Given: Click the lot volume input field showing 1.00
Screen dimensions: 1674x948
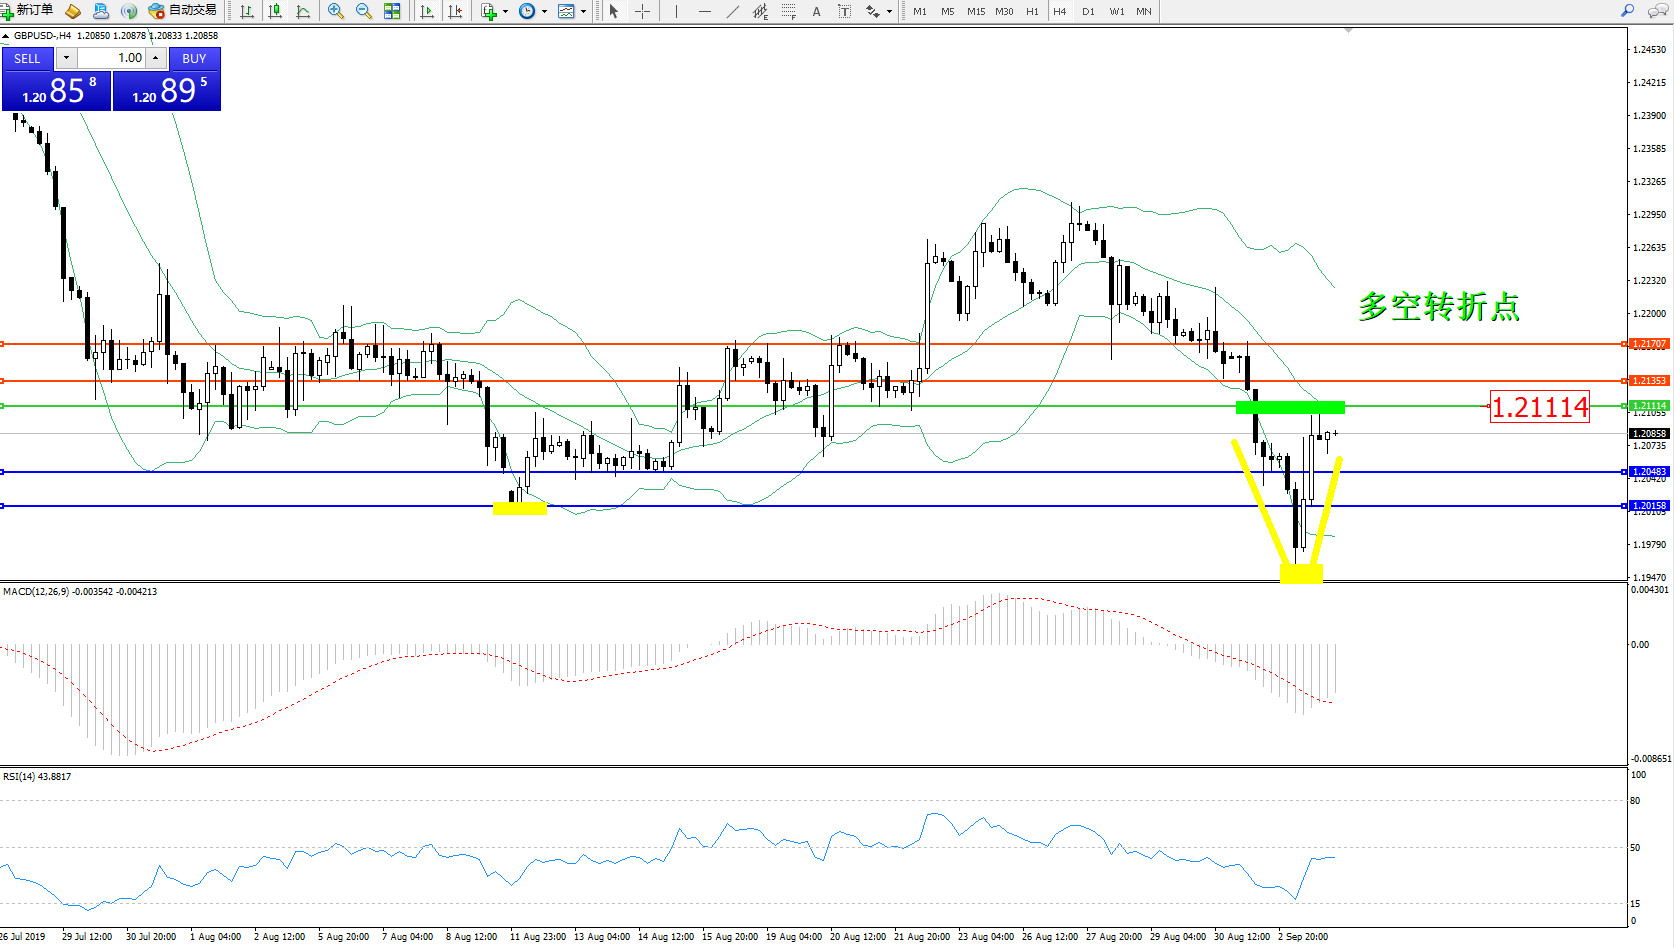Looking at the screenshot, I should [x=112, y=58].
